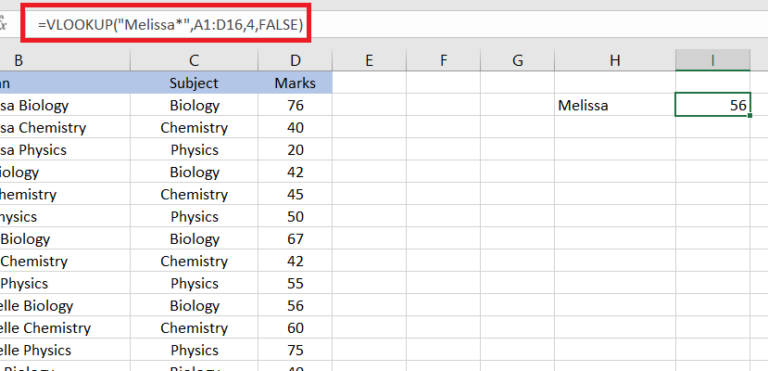Select column E header

[x=369, y=60]
